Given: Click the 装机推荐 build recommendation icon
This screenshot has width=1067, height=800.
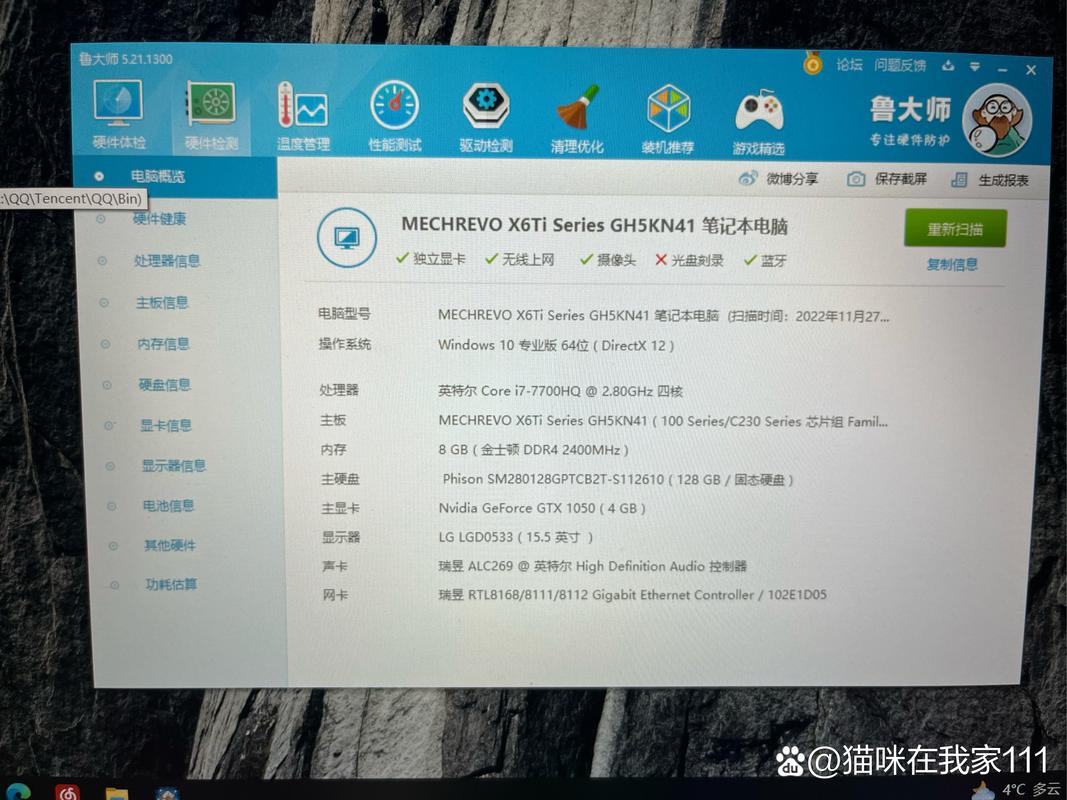Looking at the screenshot, I should [667, 113].
